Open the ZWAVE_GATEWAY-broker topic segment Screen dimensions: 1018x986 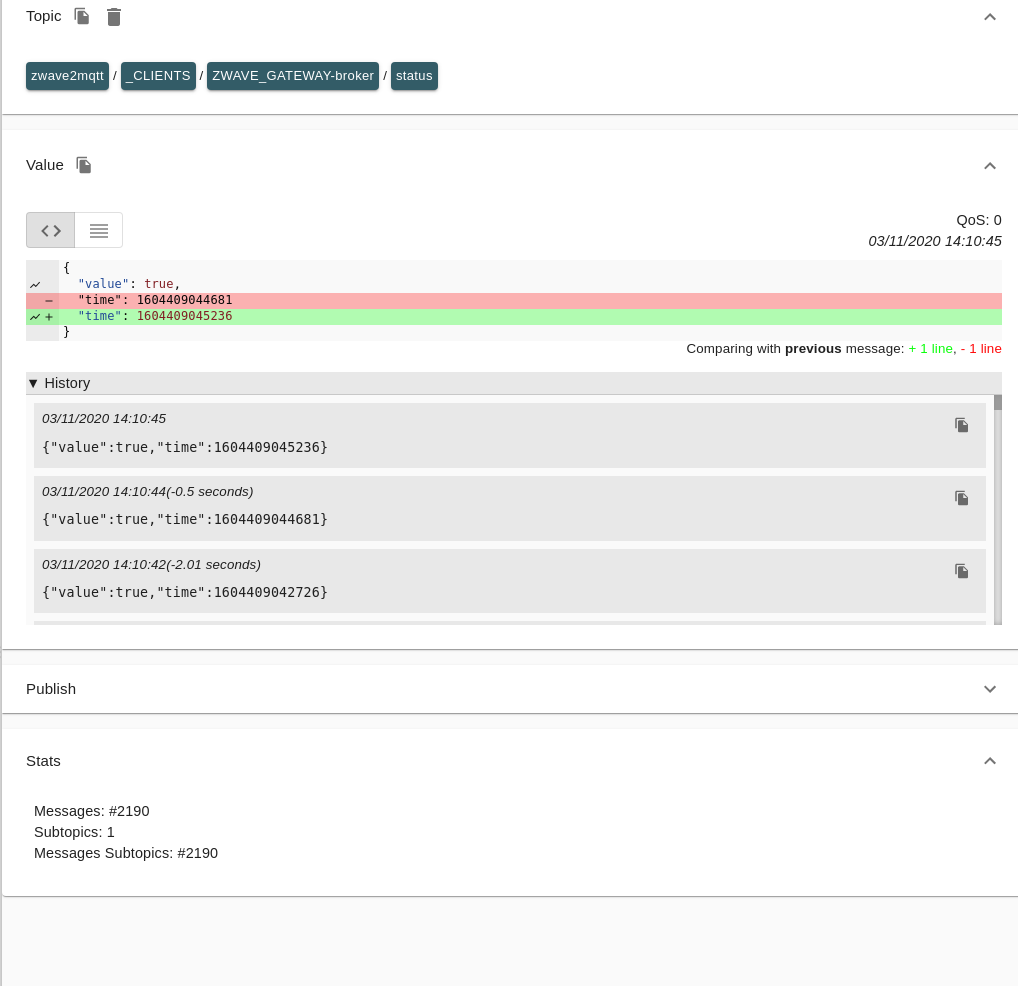pyautogui.click(x=292, y=75)
